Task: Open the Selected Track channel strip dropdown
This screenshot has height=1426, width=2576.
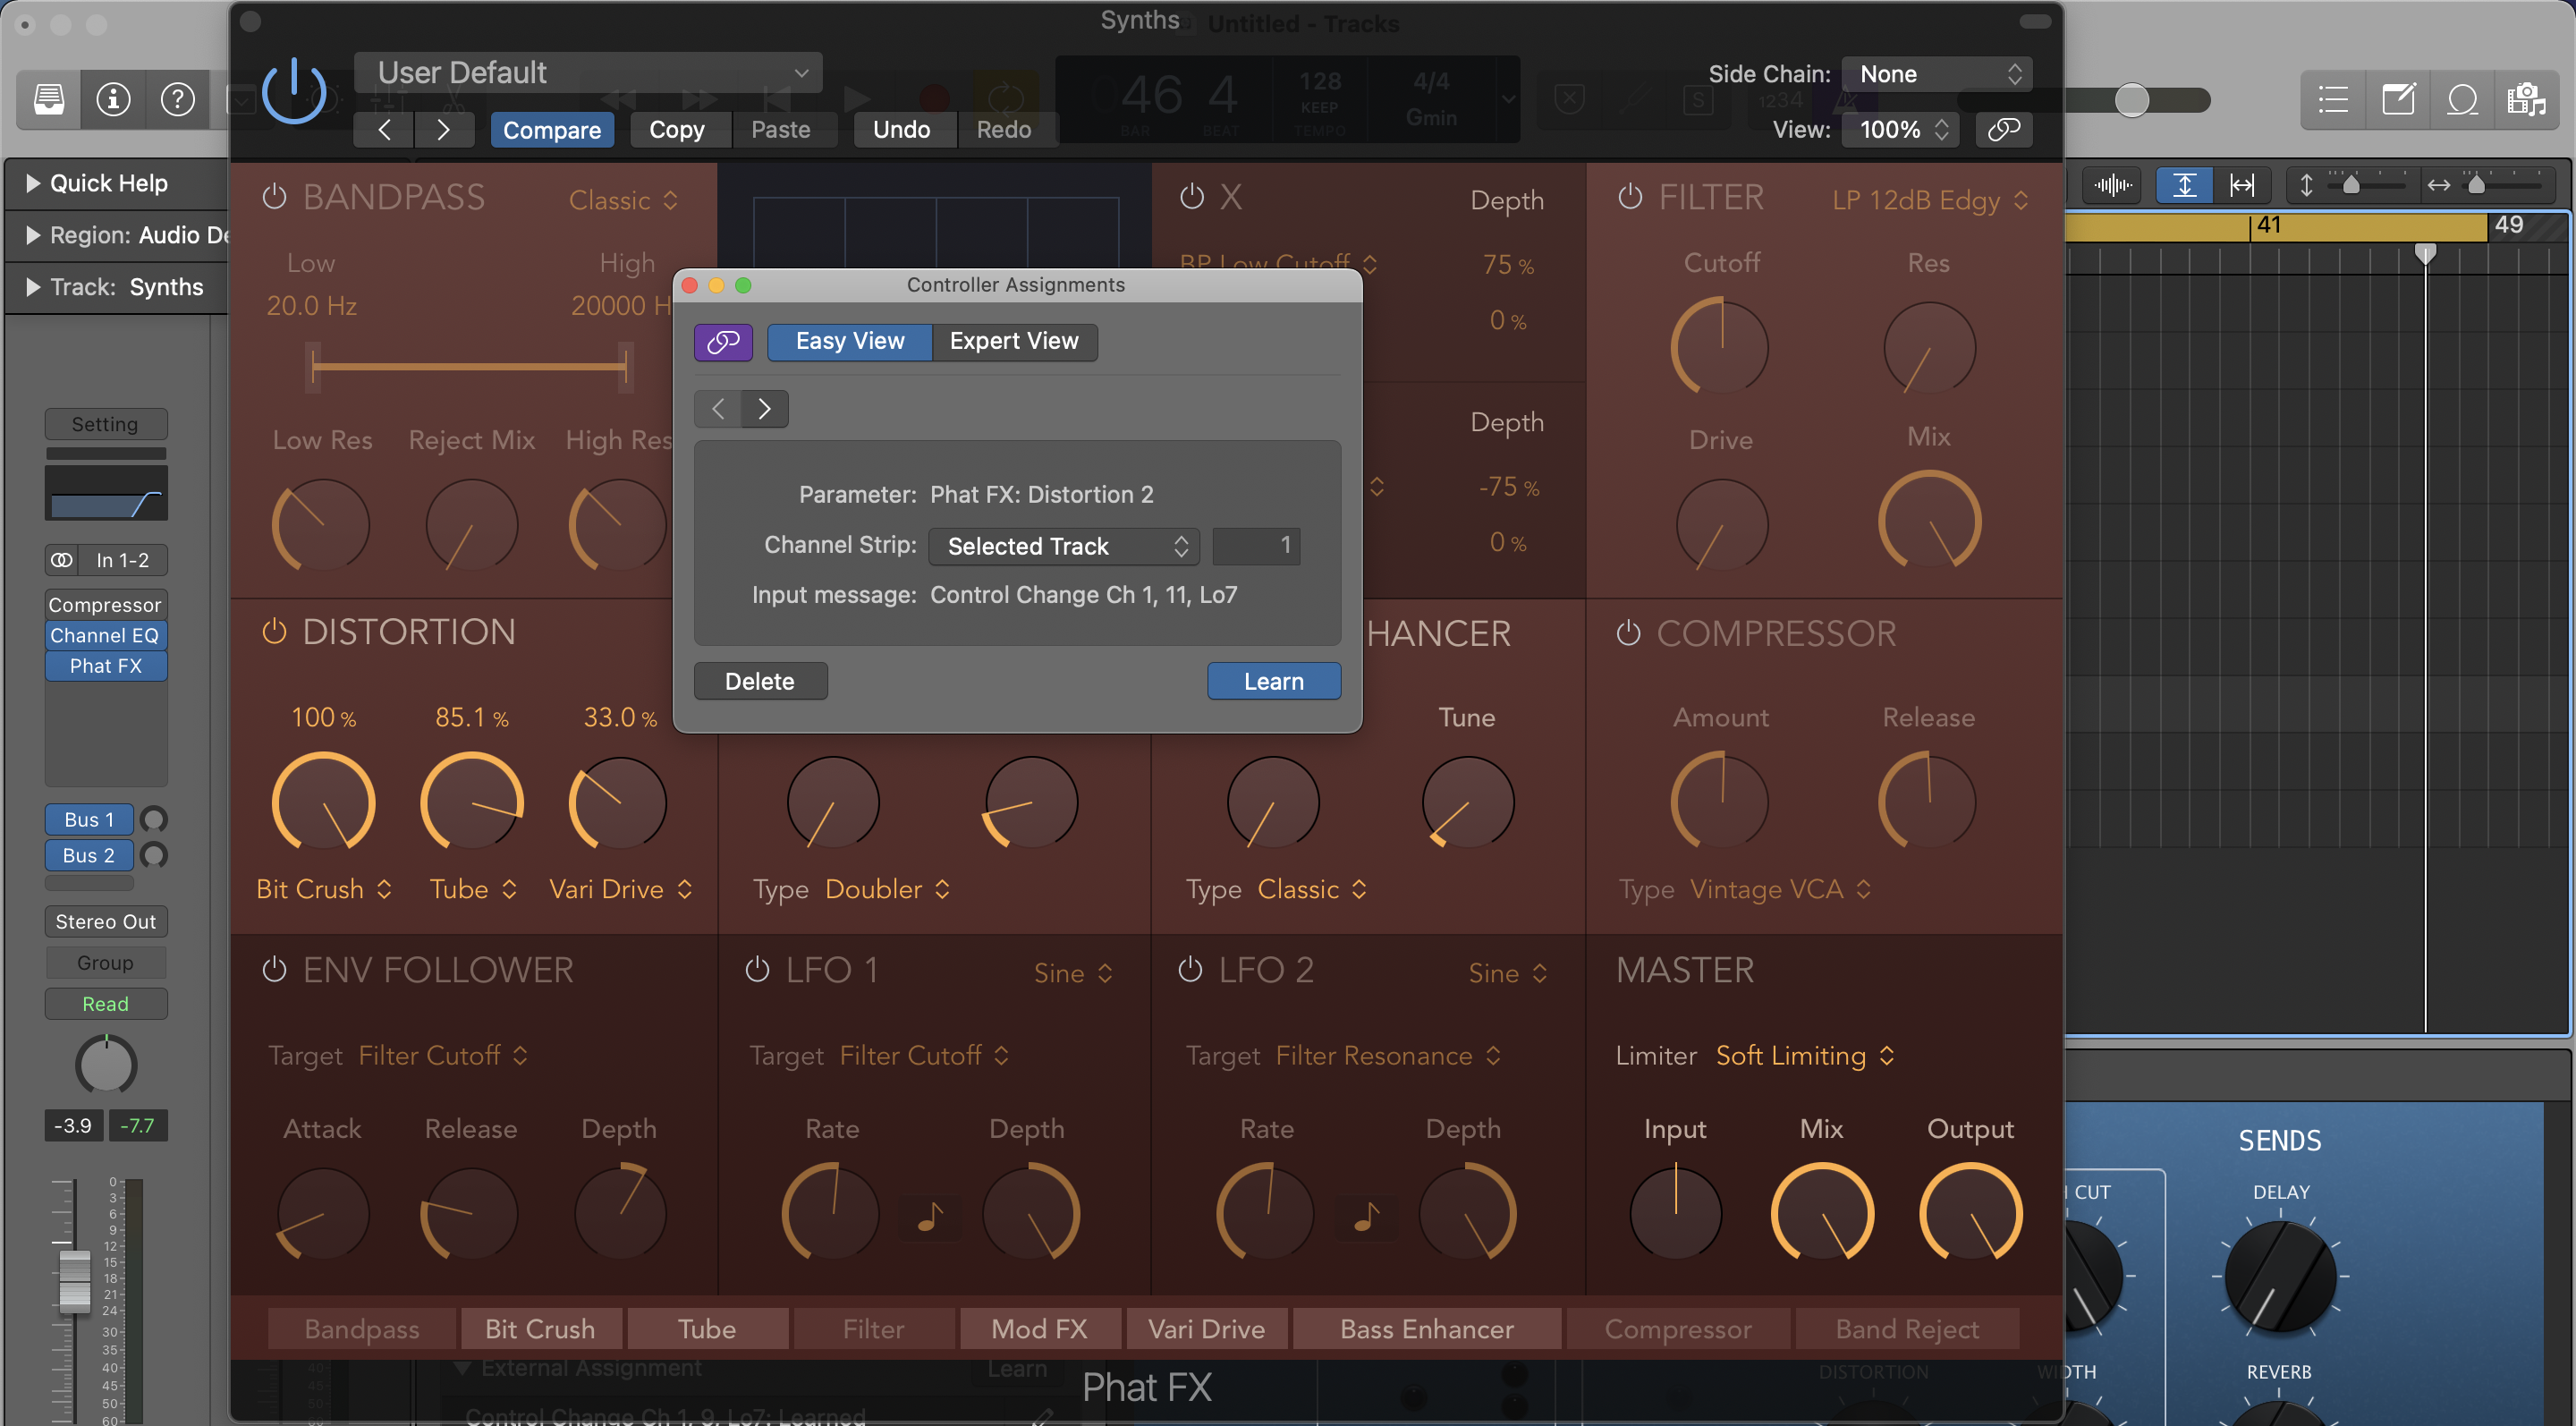Action: [1063, 546]
